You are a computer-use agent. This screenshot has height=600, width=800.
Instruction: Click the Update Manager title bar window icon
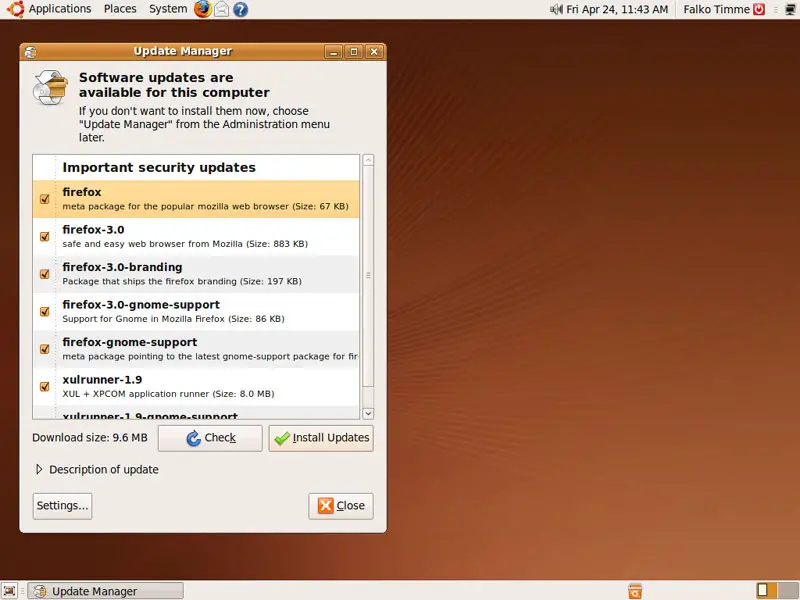click(x=31, y=52)
